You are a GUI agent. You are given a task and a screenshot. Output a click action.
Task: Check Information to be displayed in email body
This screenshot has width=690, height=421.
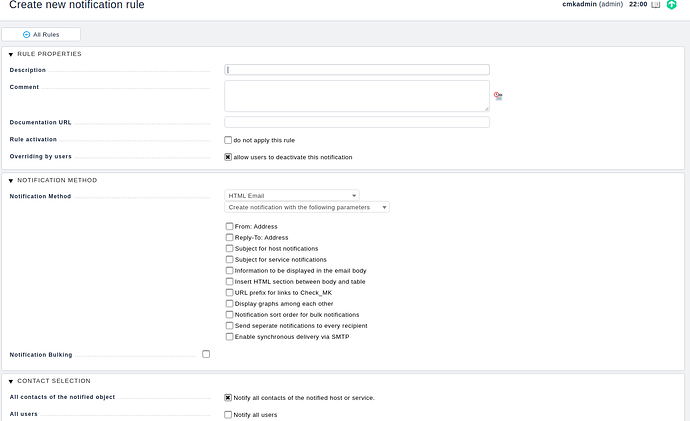point(229,270)
